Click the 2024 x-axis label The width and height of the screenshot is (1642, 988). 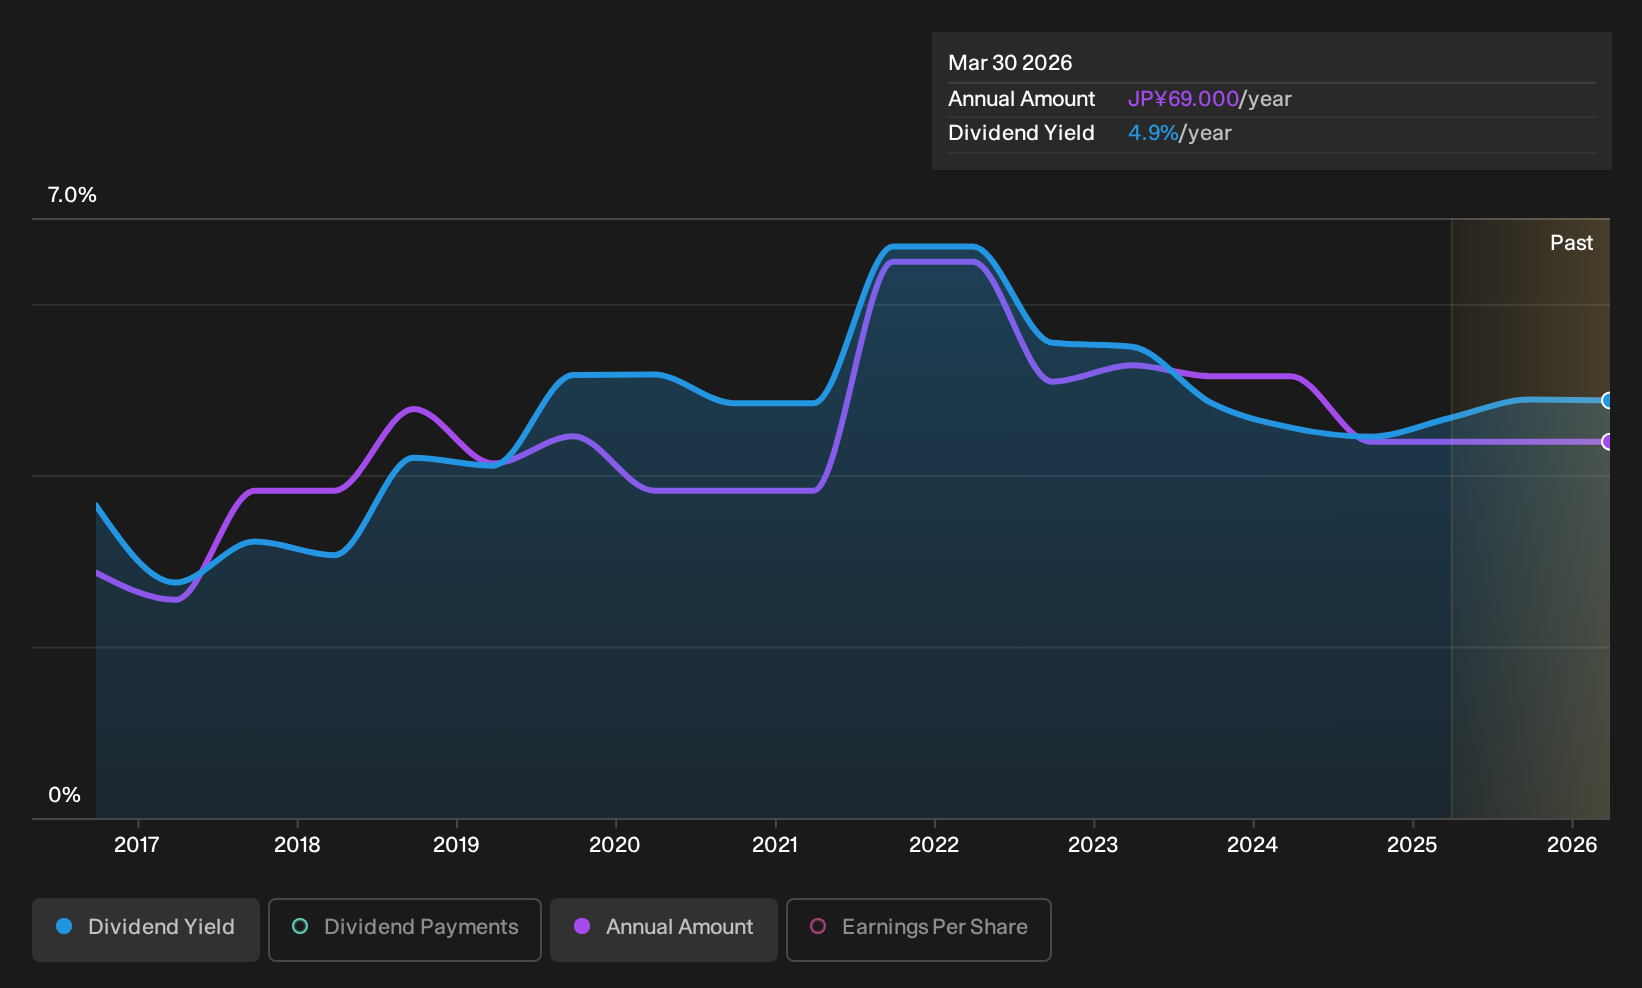[1252, 845]
